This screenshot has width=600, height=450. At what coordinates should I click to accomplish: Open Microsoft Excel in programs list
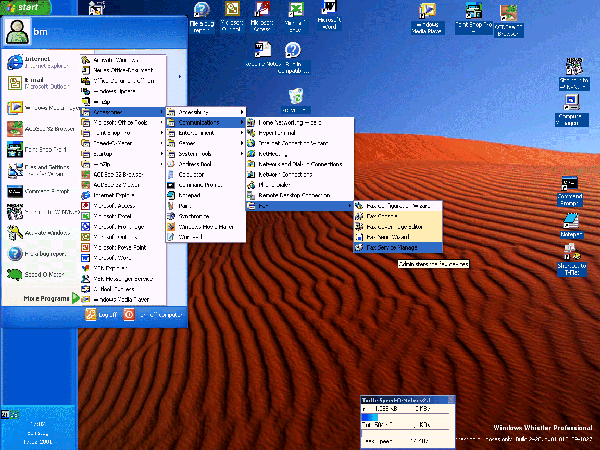tap(124, 216)
